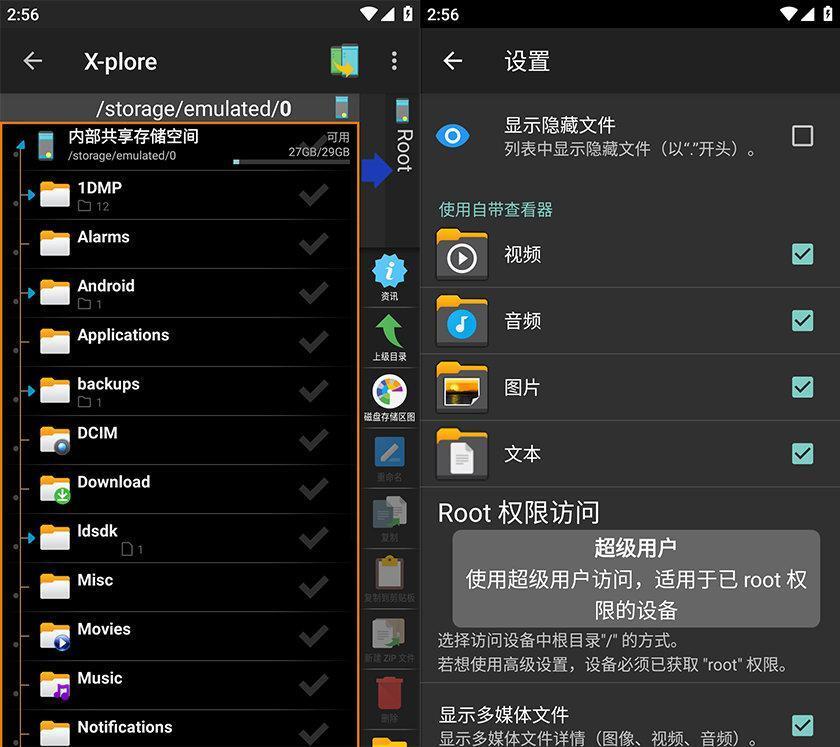Tap the X-plore title text
Image resolution: width=840 pixels, height=747 pixels.
coord(121,62)
